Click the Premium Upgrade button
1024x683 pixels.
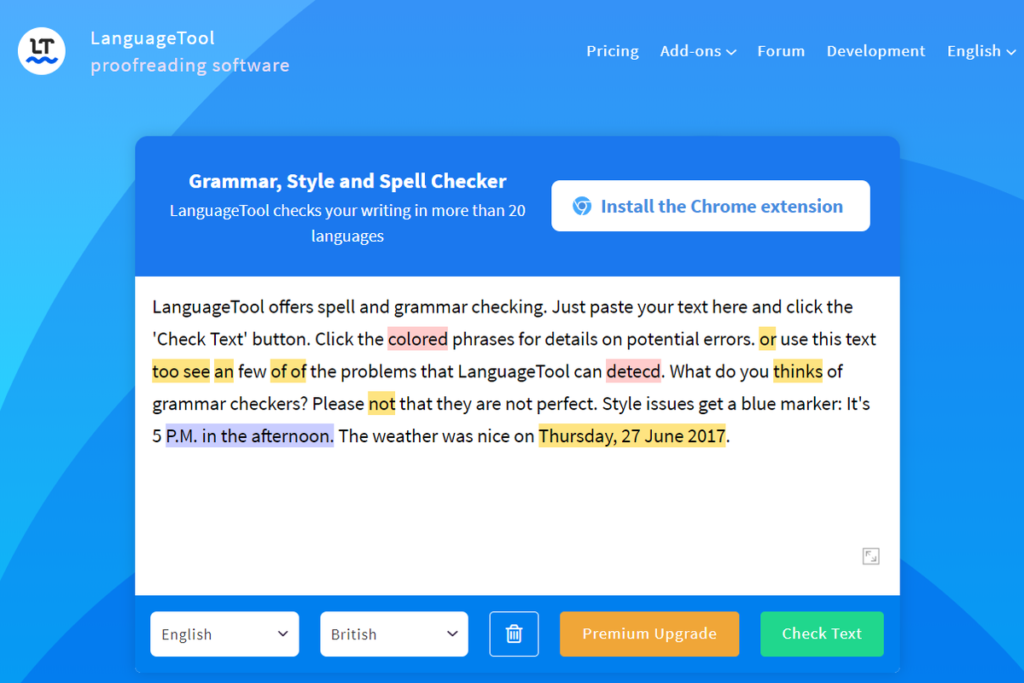pyautogui.click(x=649, y=633)
